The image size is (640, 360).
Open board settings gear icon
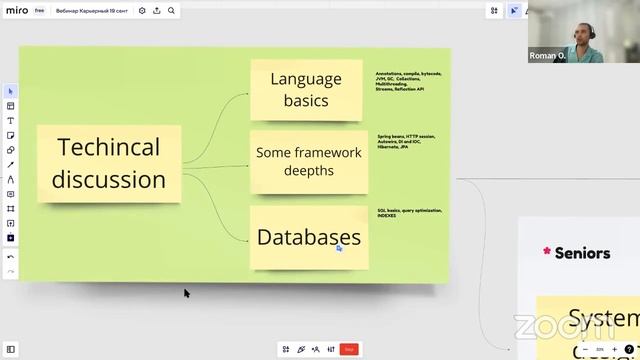click(x=142, y=11)
